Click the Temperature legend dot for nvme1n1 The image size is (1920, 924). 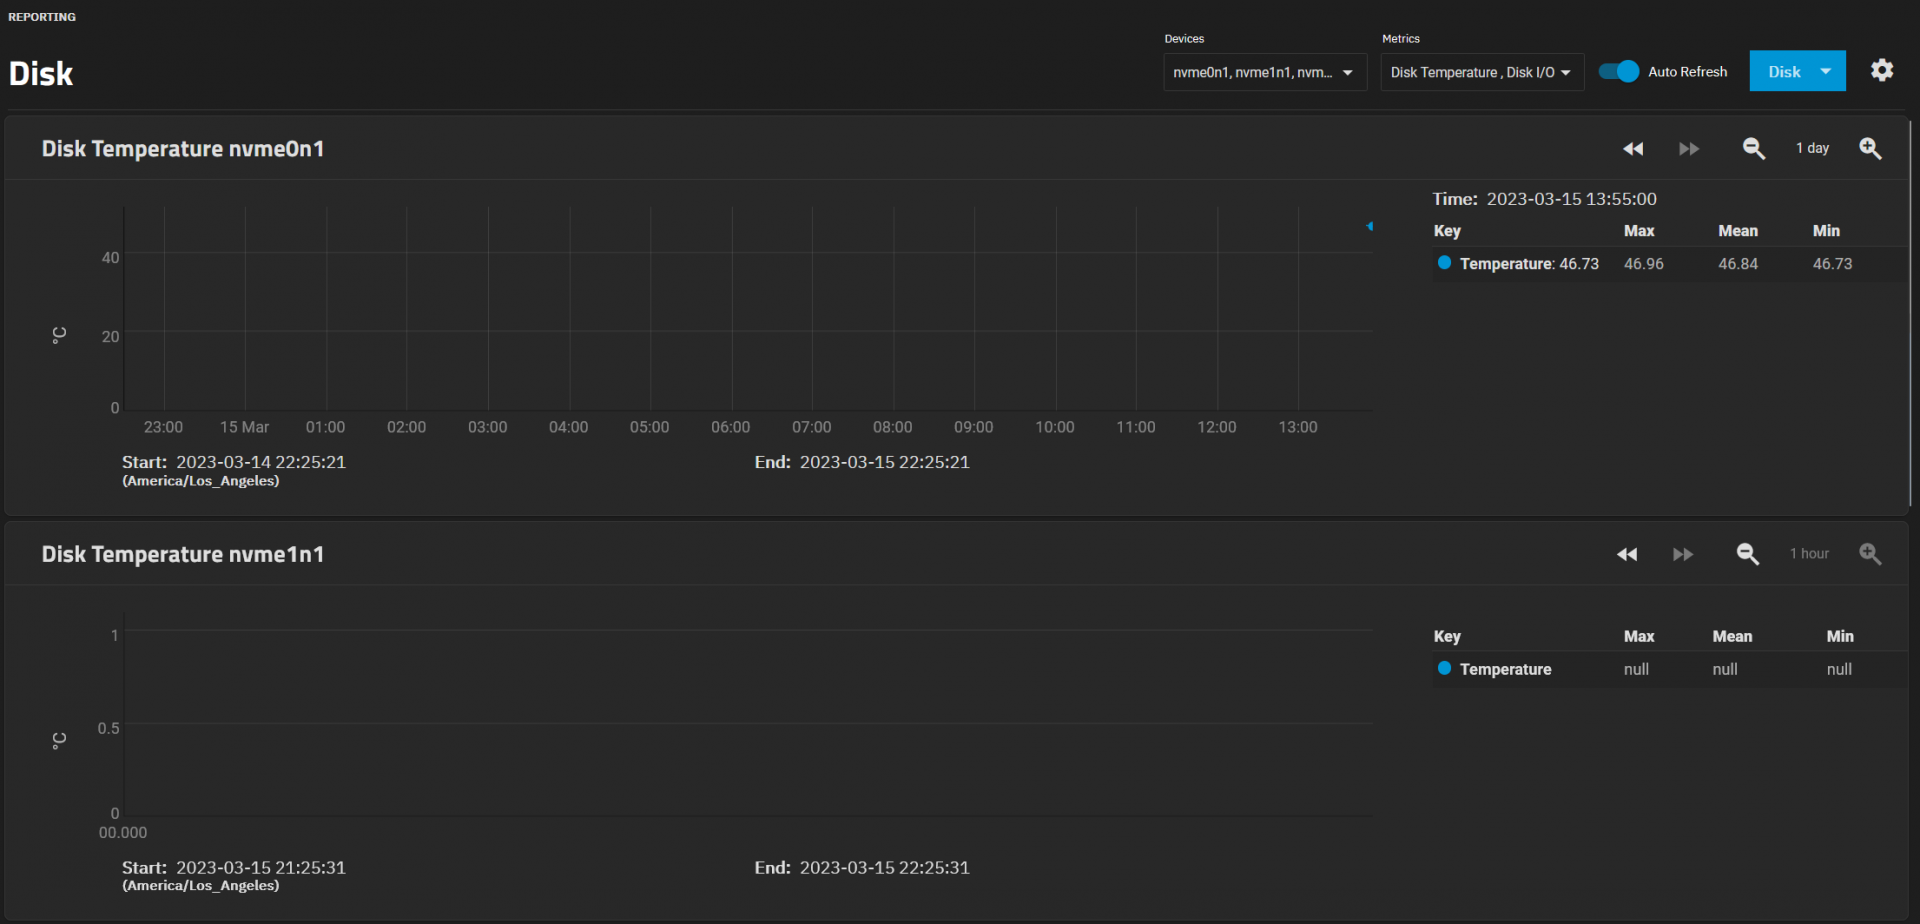click(1444, 668)
